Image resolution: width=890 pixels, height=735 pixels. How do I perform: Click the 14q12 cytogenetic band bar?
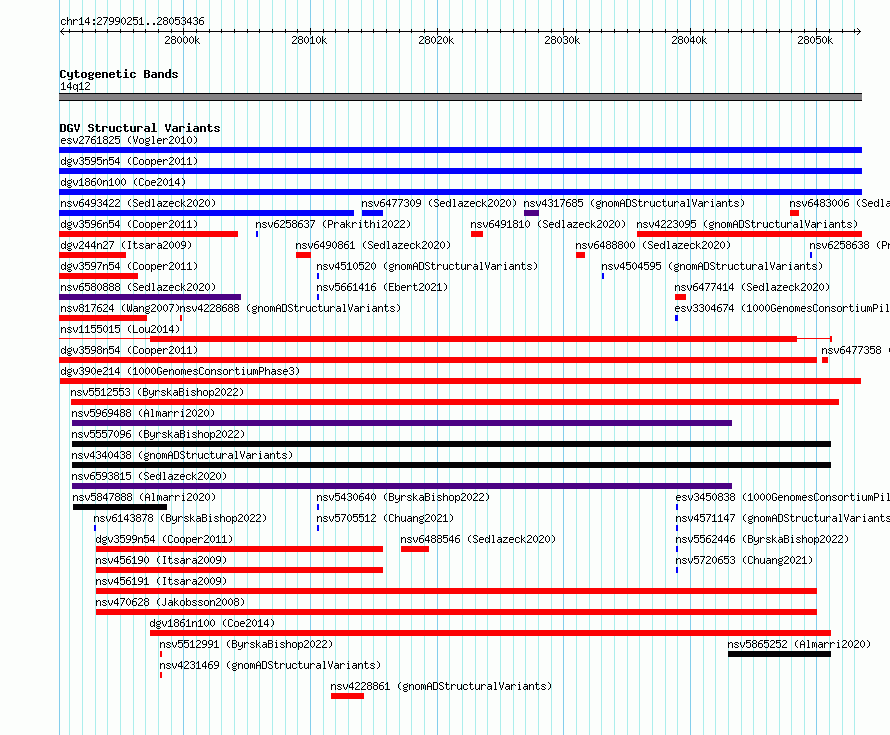[x=460, y=97]
